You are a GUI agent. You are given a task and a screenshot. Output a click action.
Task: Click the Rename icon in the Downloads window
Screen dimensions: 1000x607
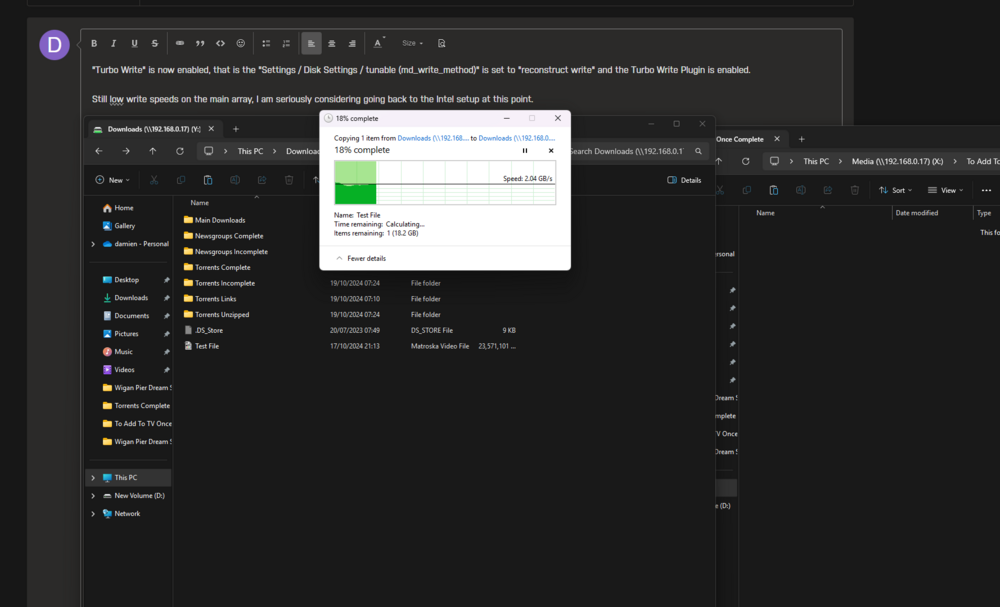coord(235,180)
